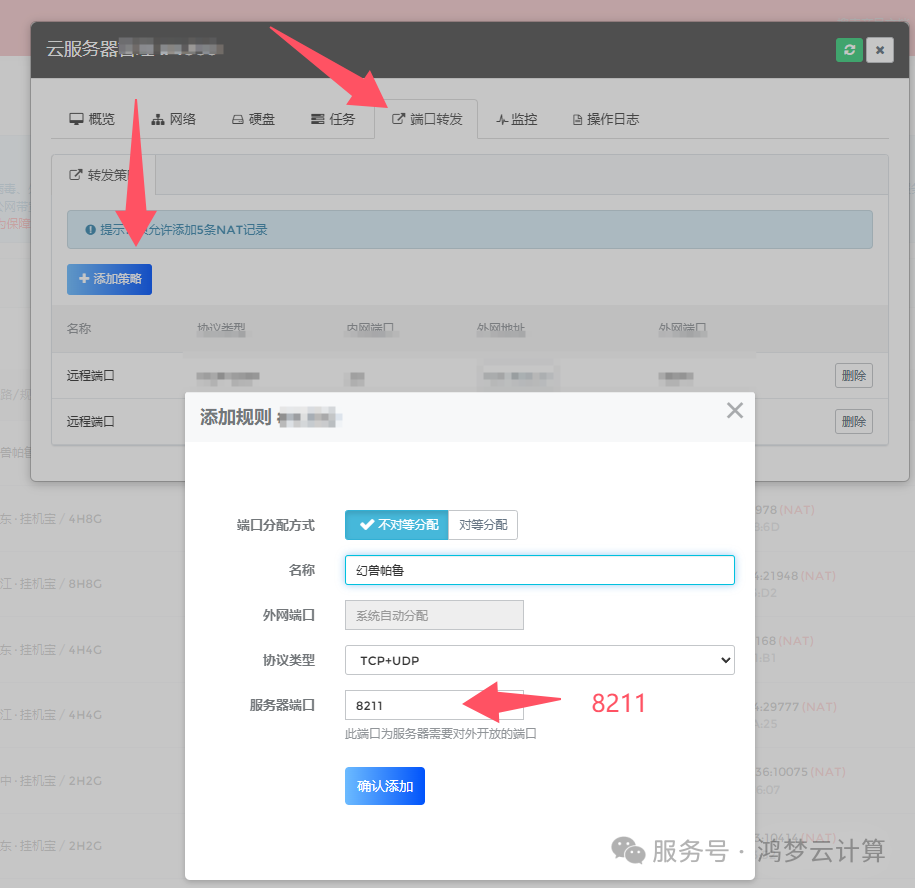The width and height of the screenshot is (915, 888).
Task: Click the green refresh icon button
Action: point(849,50)
